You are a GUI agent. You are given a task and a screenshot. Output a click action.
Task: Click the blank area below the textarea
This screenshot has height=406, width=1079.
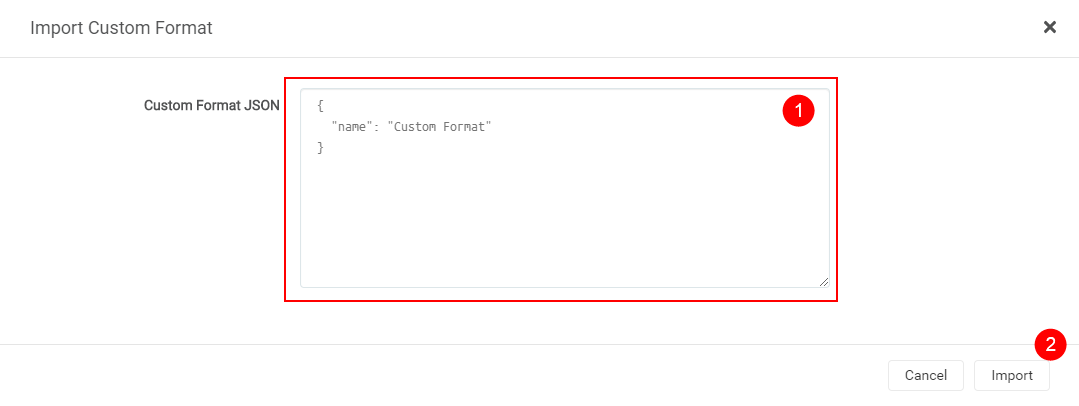tap(560, 322)
